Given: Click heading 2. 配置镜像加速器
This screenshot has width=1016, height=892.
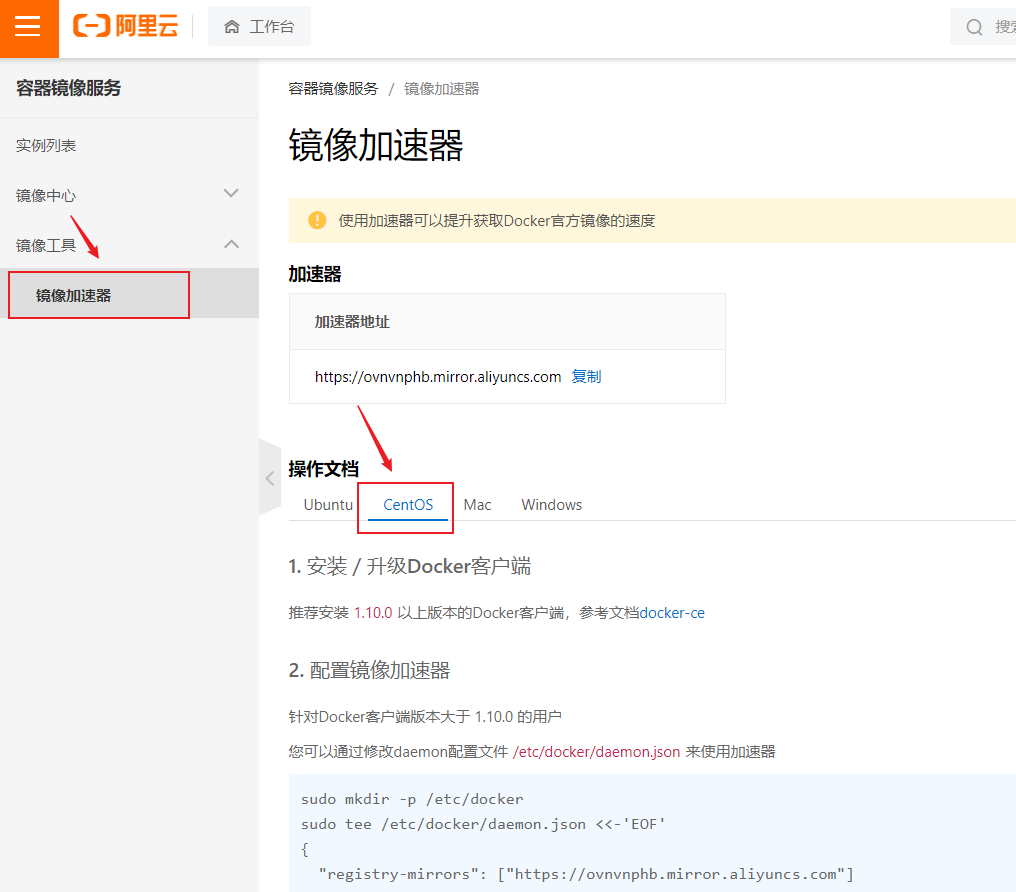Looking at the screenshot, I should click(x=369, y=670).
